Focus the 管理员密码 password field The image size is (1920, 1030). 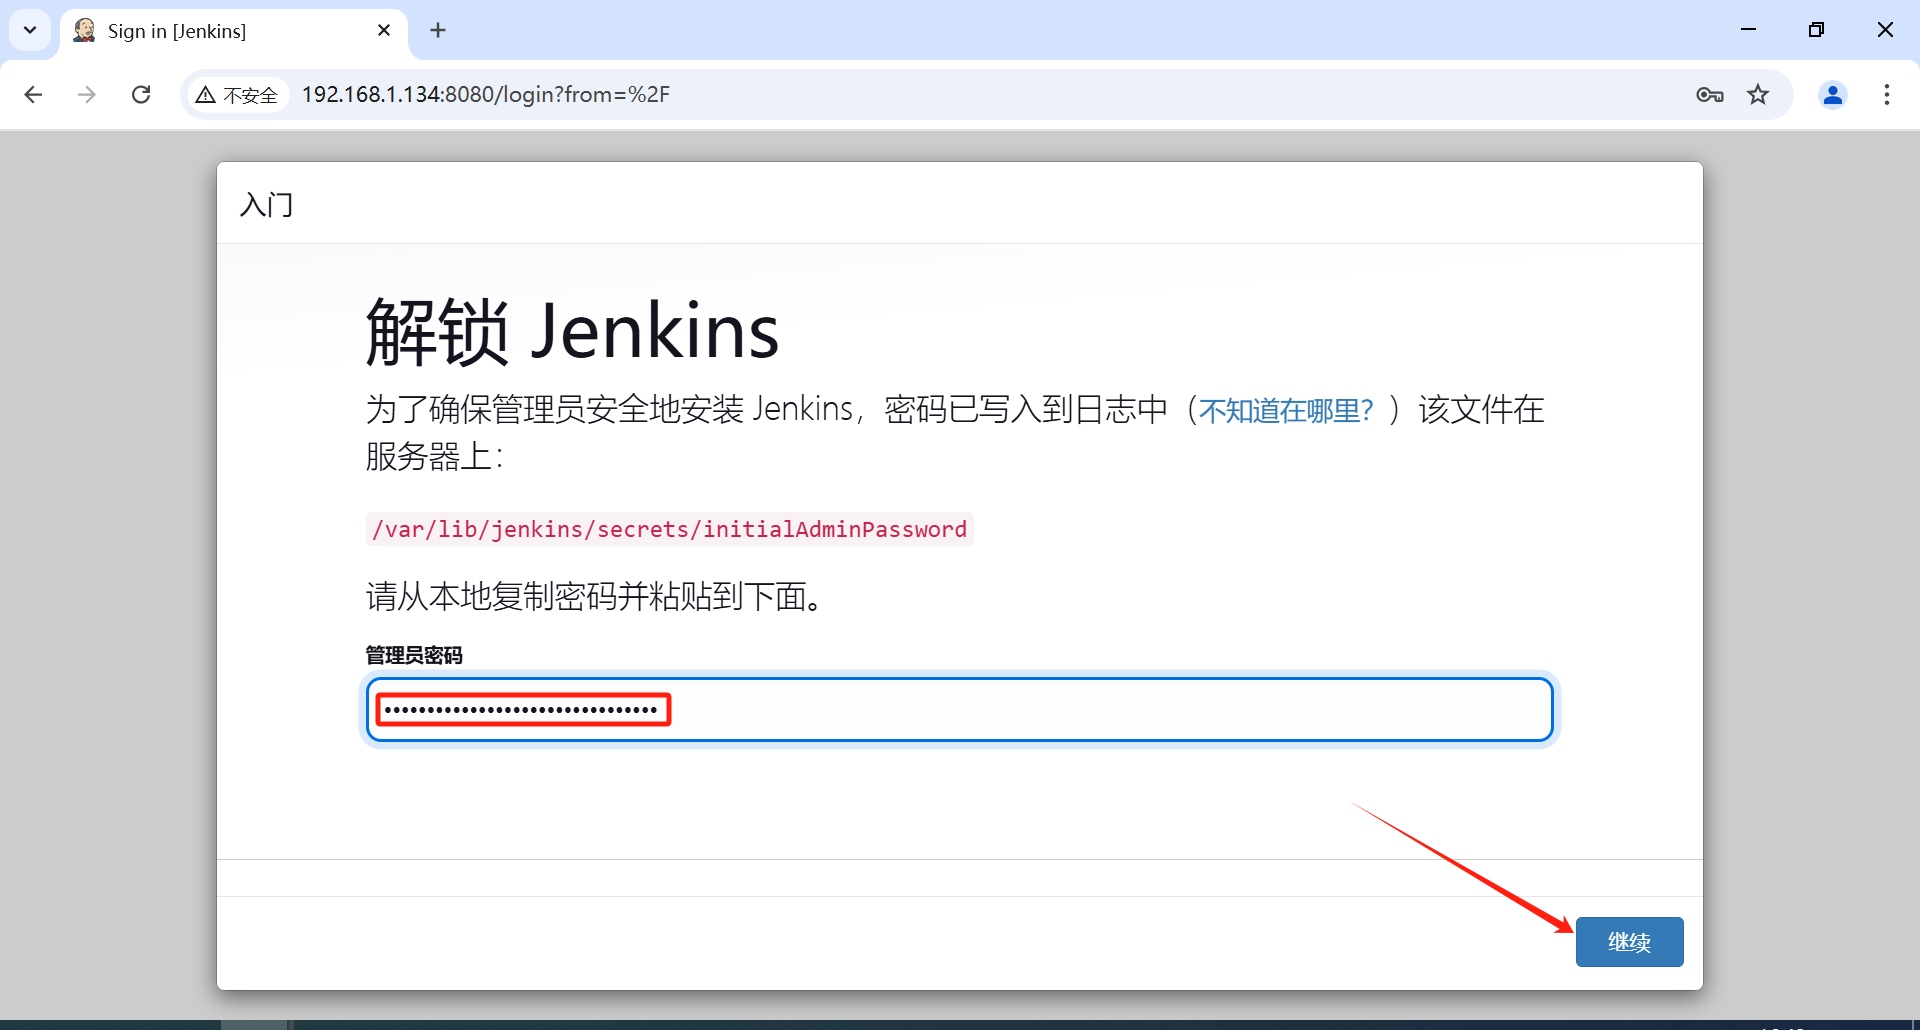point(960,710)
